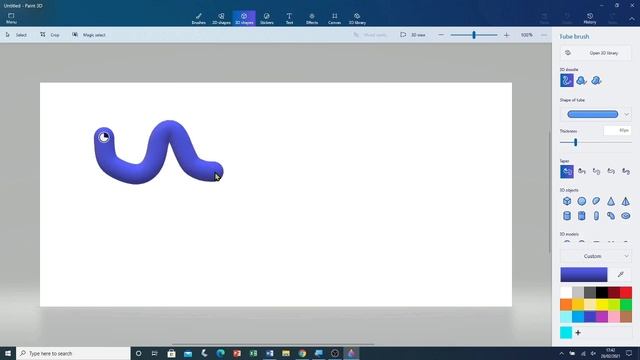Open Word from the taskbar

click(x=269, y=353)
